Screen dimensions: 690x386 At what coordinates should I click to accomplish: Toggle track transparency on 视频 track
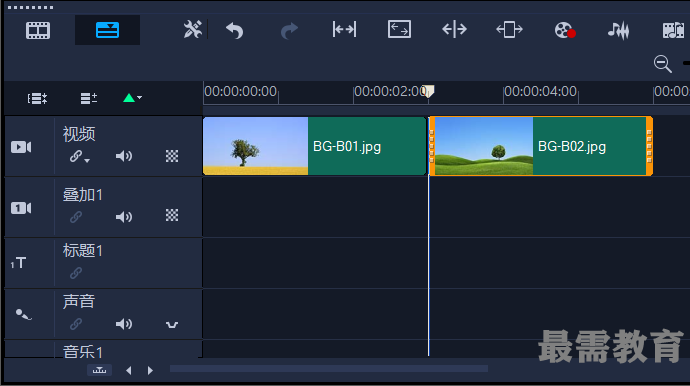pos(172,156)
